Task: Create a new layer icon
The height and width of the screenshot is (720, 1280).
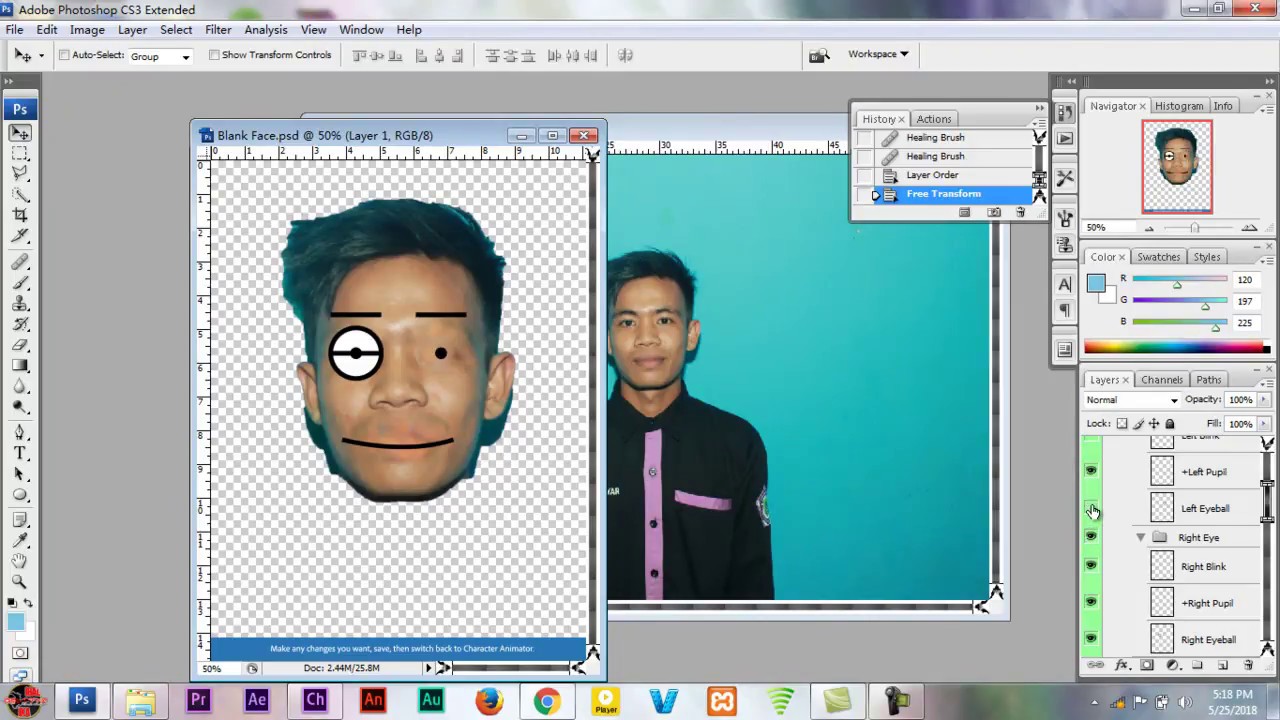Action: point(1222,665)
